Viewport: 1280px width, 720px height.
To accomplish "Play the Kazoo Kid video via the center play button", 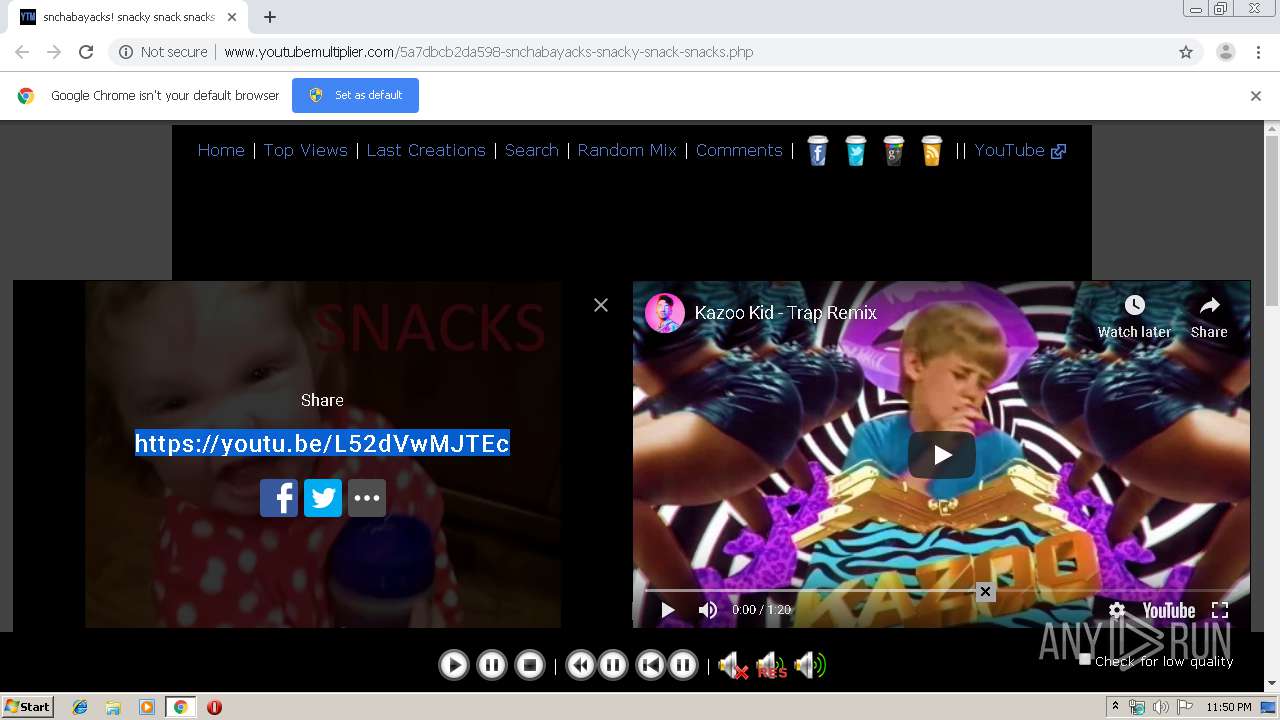I will coord(942,455).
